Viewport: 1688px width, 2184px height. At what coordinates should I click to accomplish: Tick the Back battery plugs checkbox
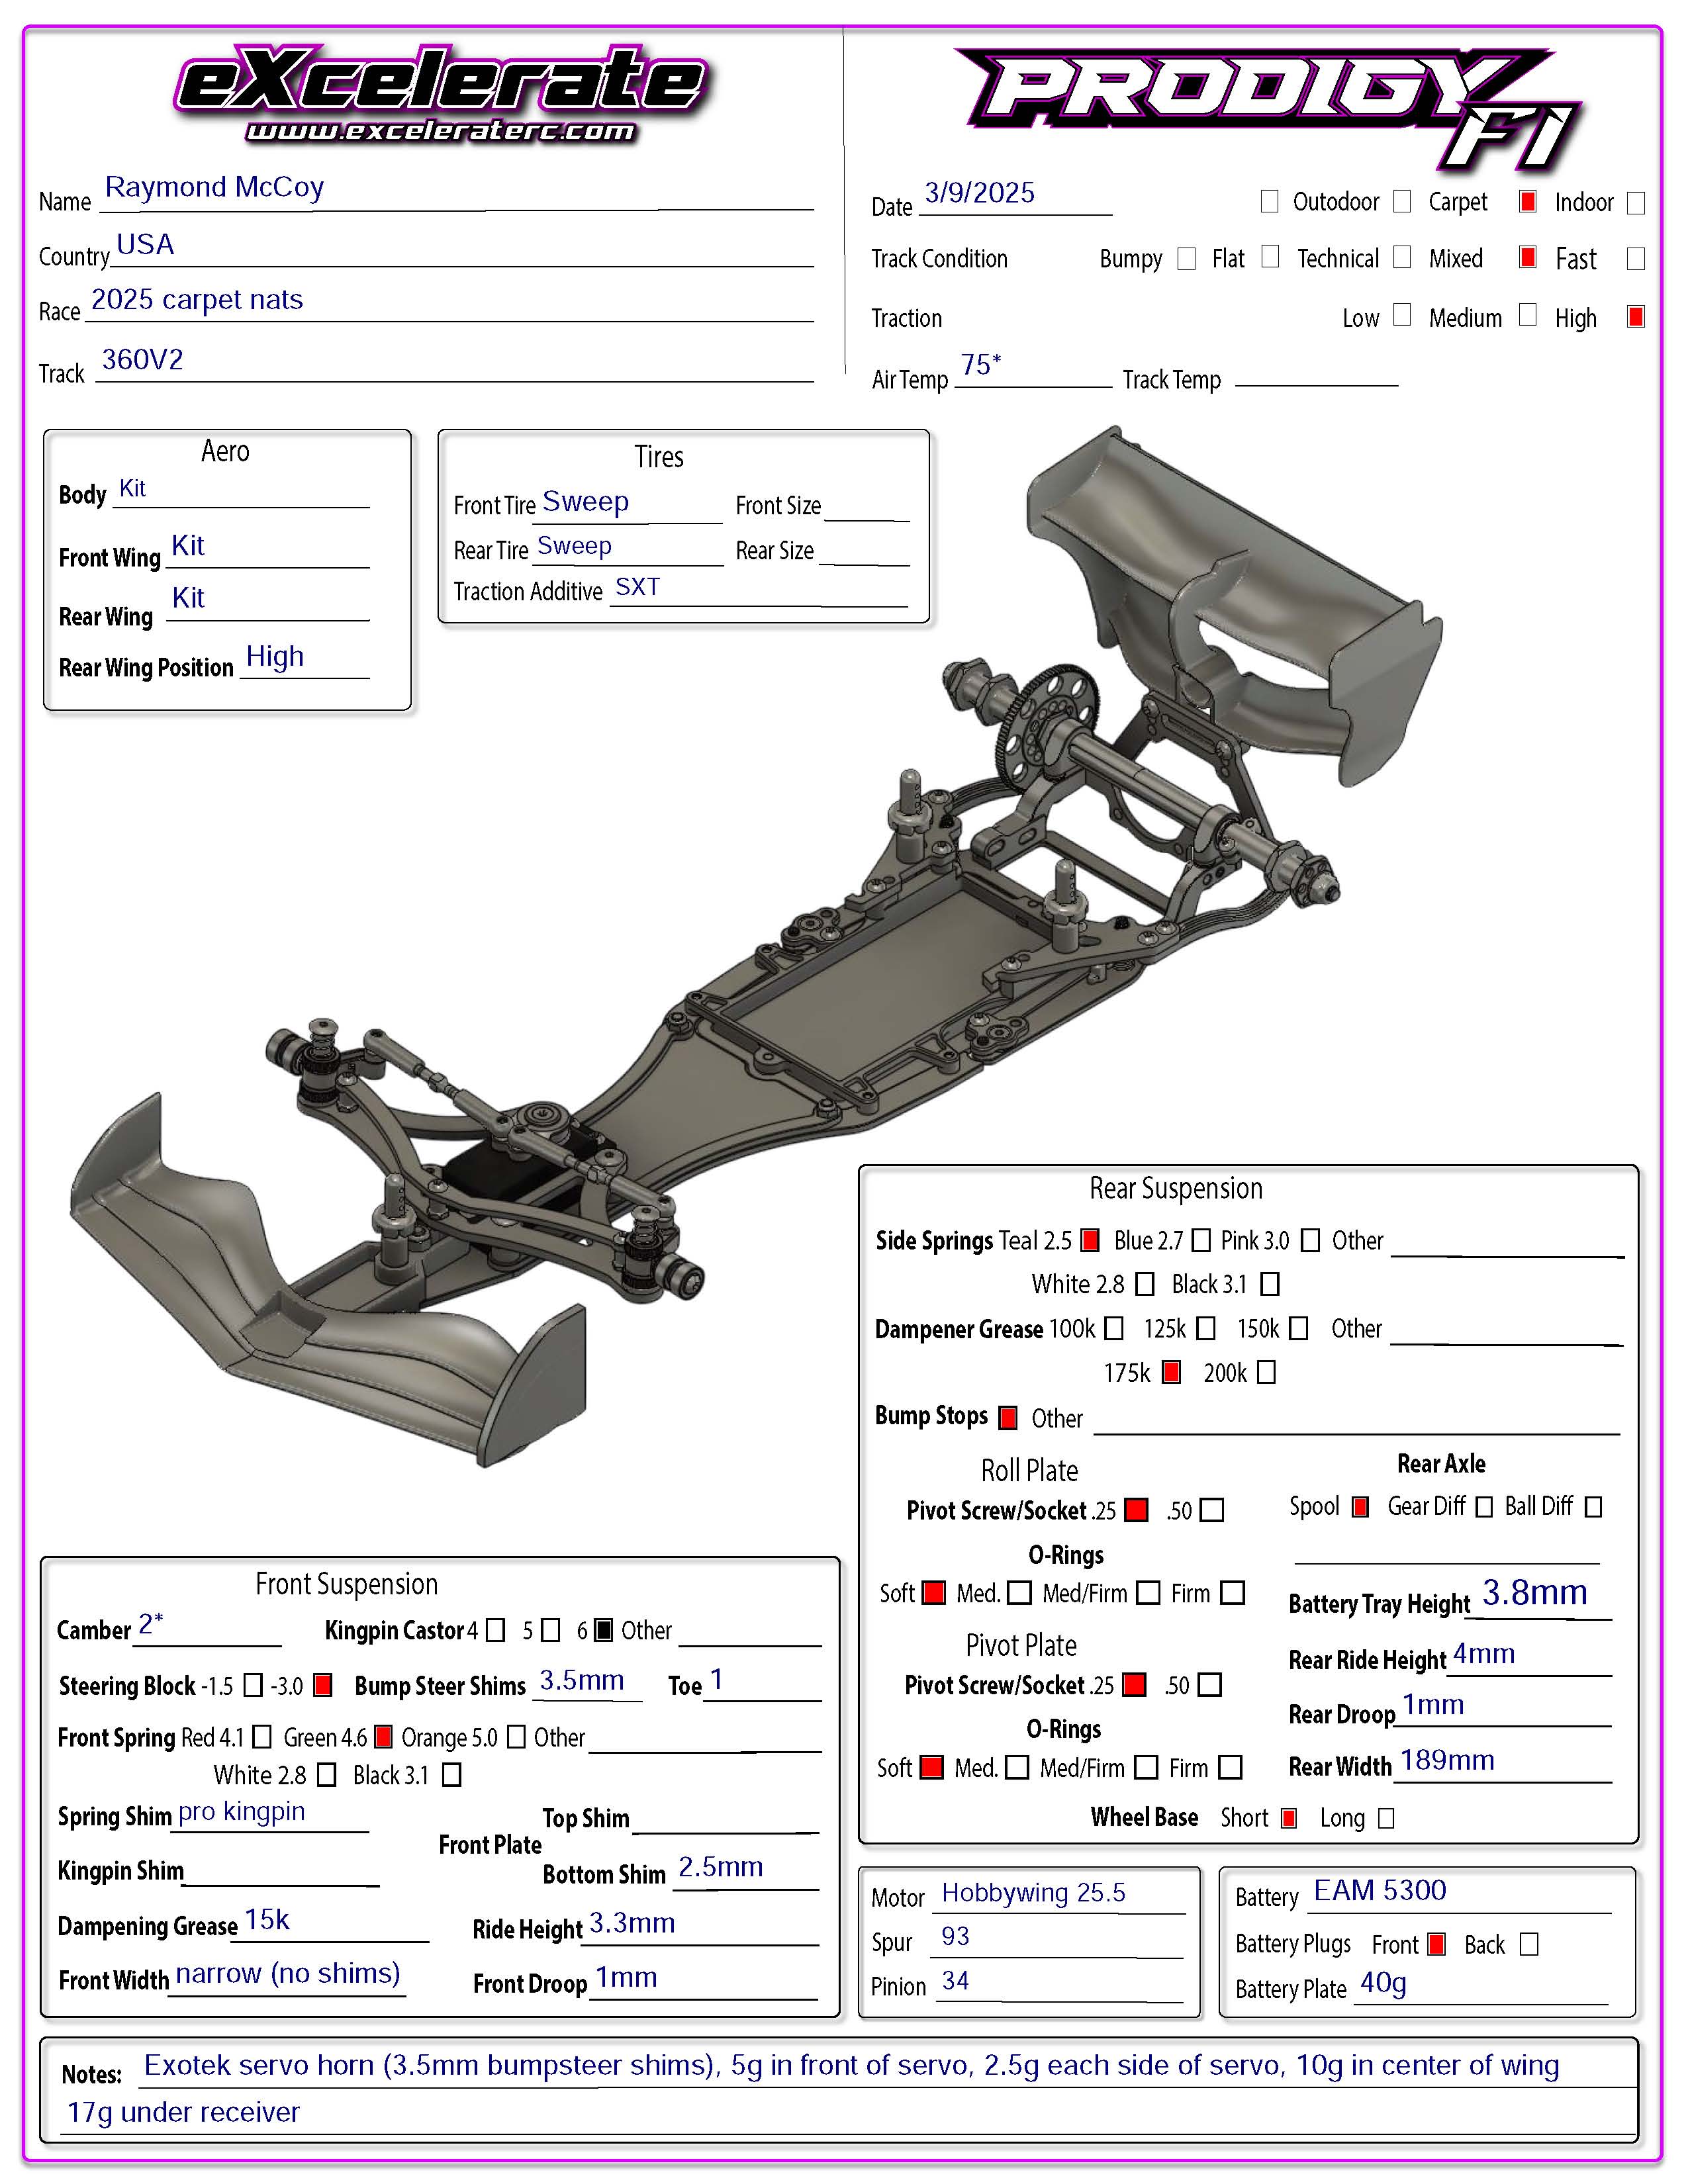click(x=1528, y=1944)
